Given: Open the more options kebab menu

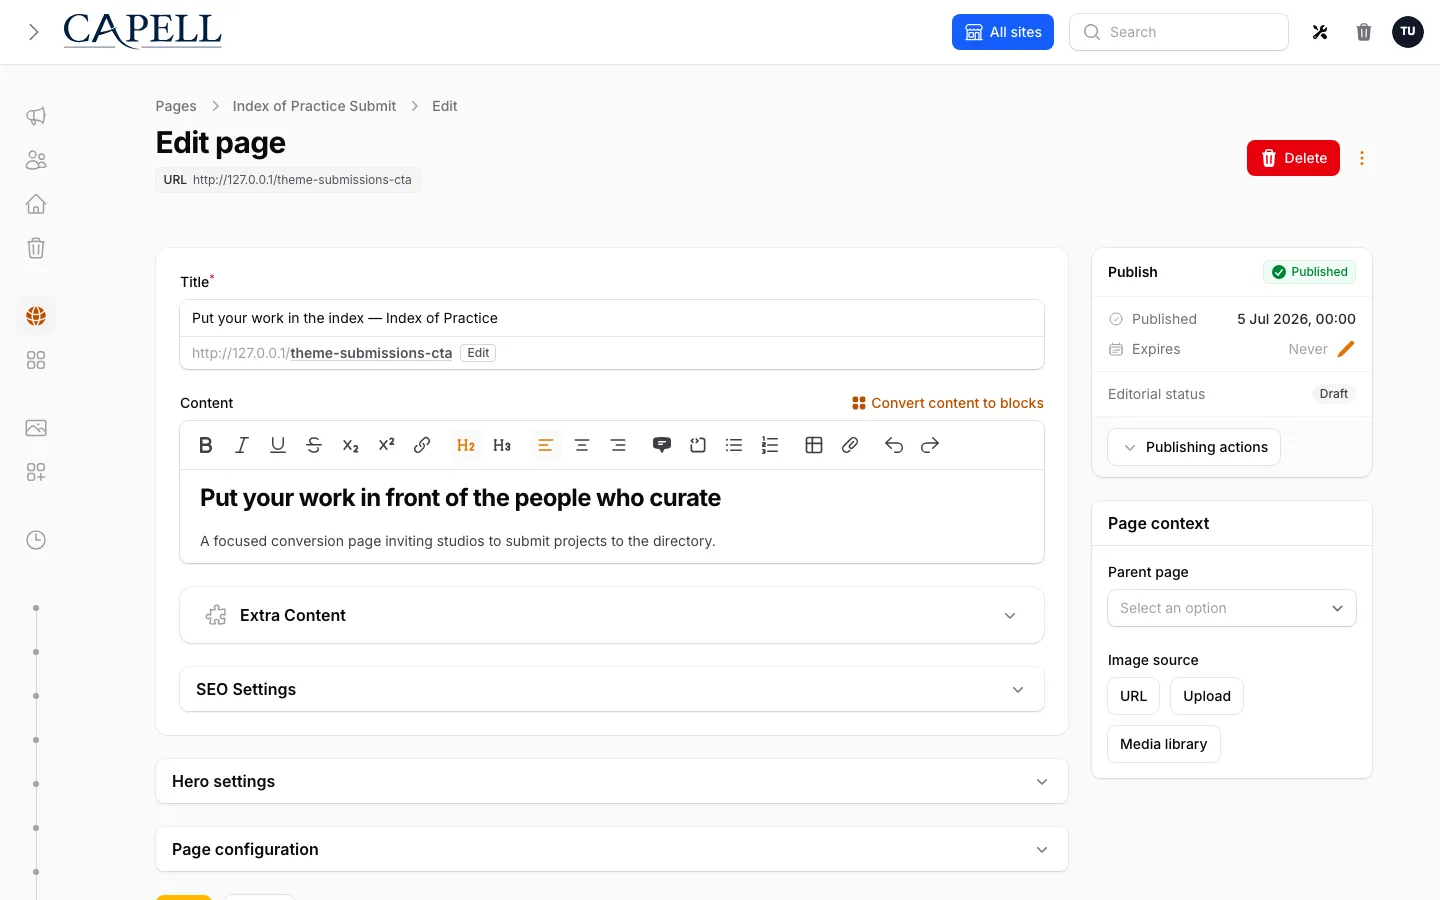Looking at the screenshot, I should [1362, 158].
